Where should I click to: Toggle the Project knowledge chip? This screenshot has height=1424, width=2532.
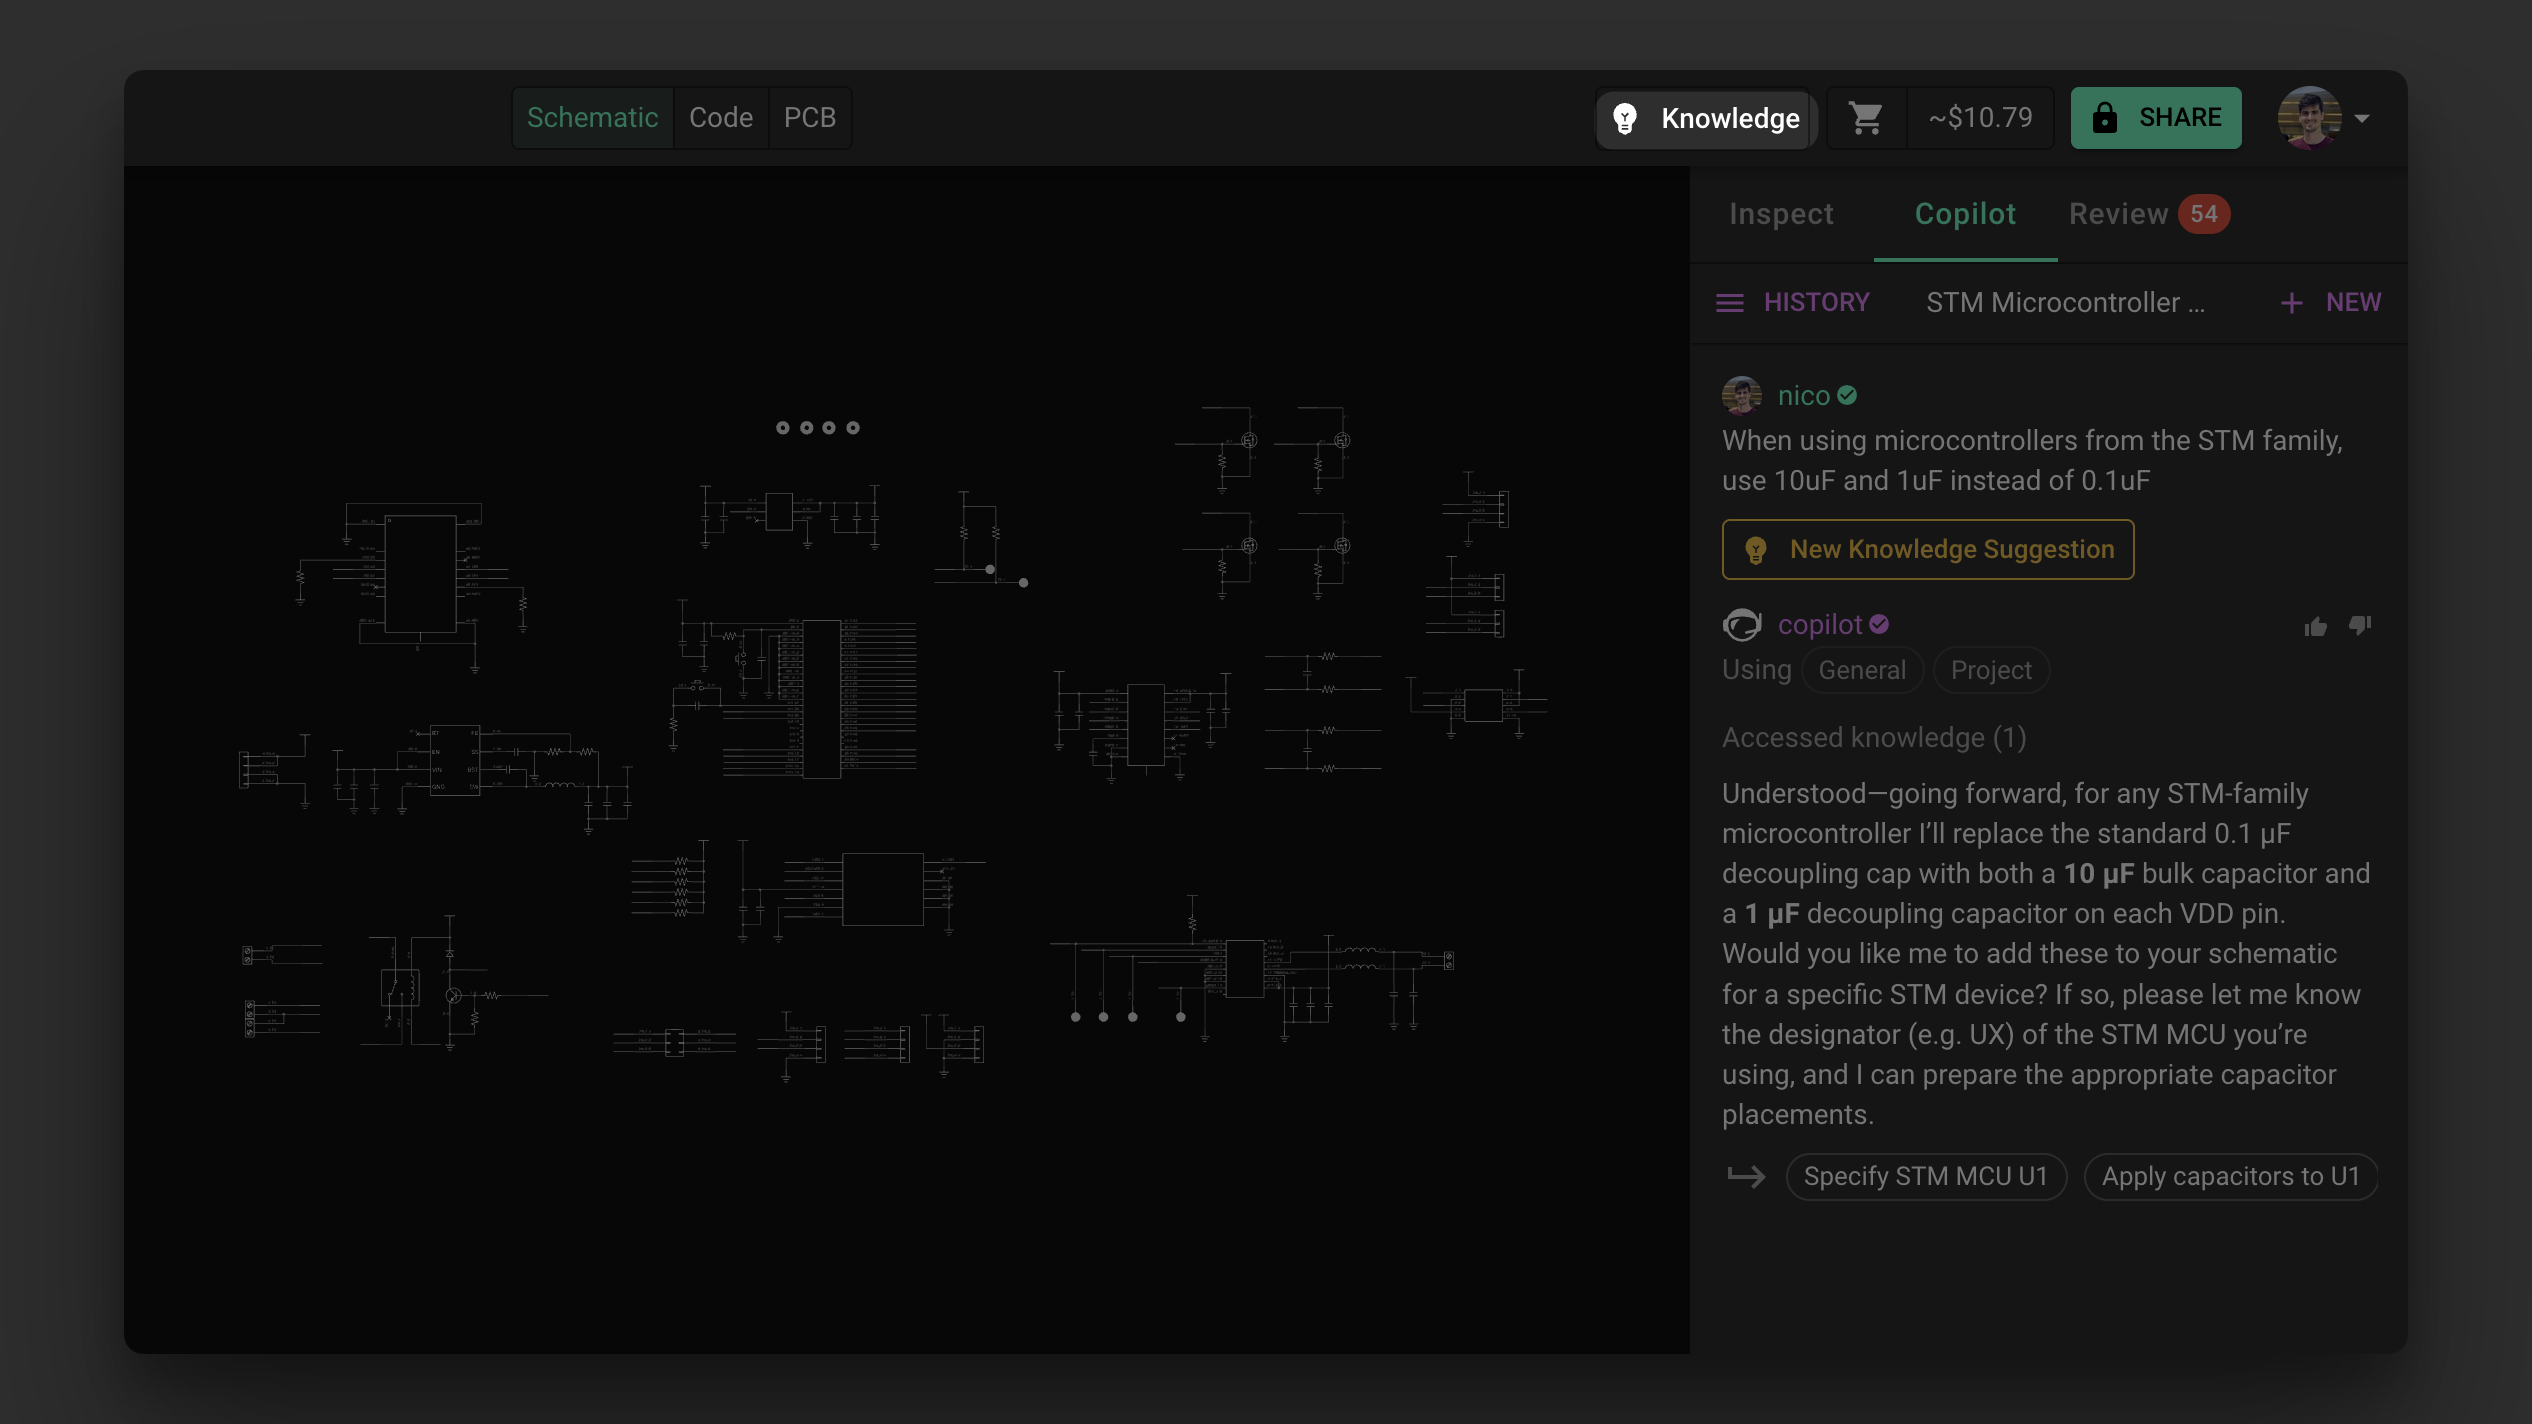click(1991, 670)
